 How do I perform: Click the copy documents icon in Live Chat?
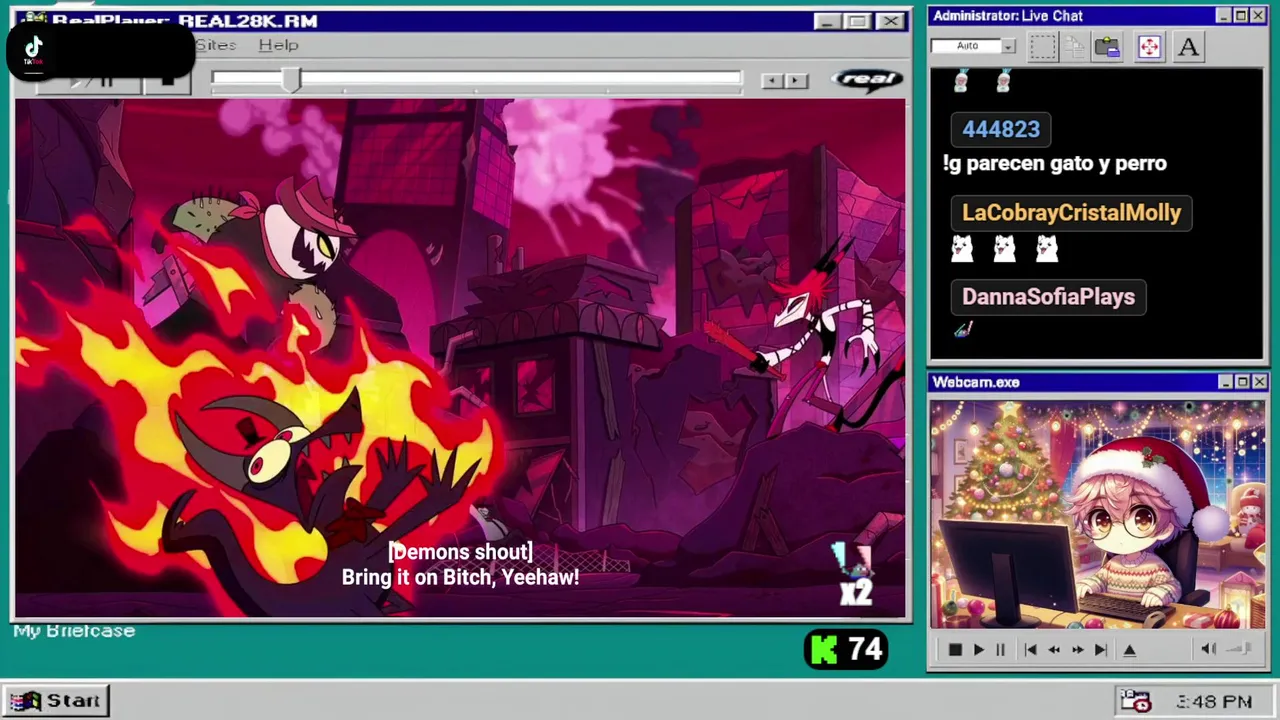pos(1074,47)
